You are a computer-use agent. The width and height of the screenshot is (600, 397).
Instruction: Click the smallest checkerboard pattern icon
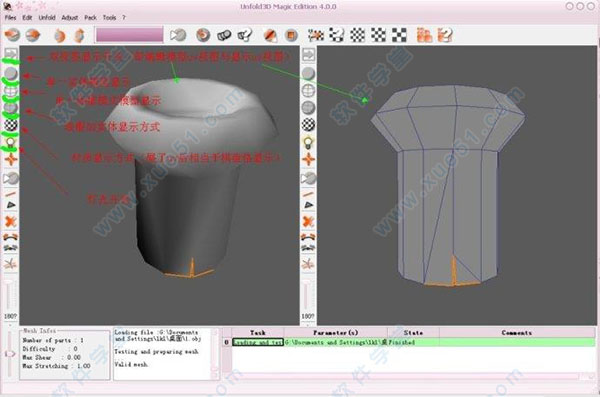click(357, 35)
